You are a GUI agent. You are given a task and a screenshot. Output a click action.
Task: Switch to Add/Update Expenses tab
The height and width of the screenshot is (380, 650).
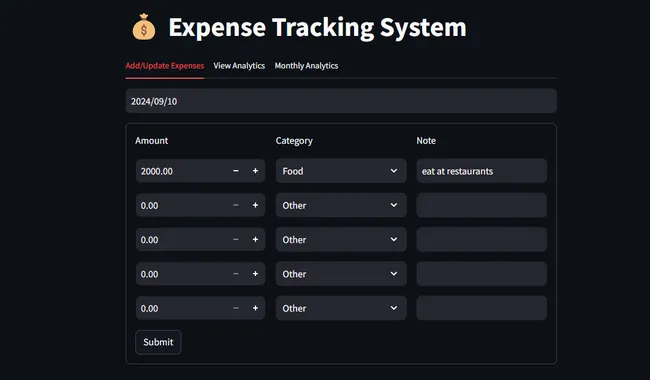click(165, 66)
